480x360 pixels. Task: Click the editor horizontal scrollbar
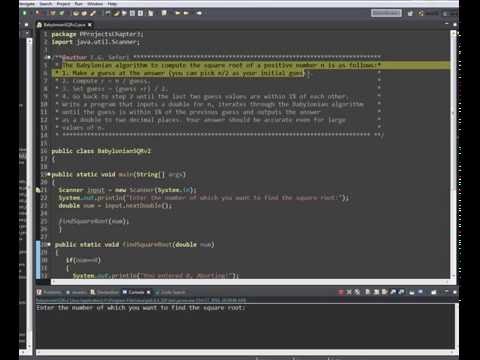click(250, 282)
